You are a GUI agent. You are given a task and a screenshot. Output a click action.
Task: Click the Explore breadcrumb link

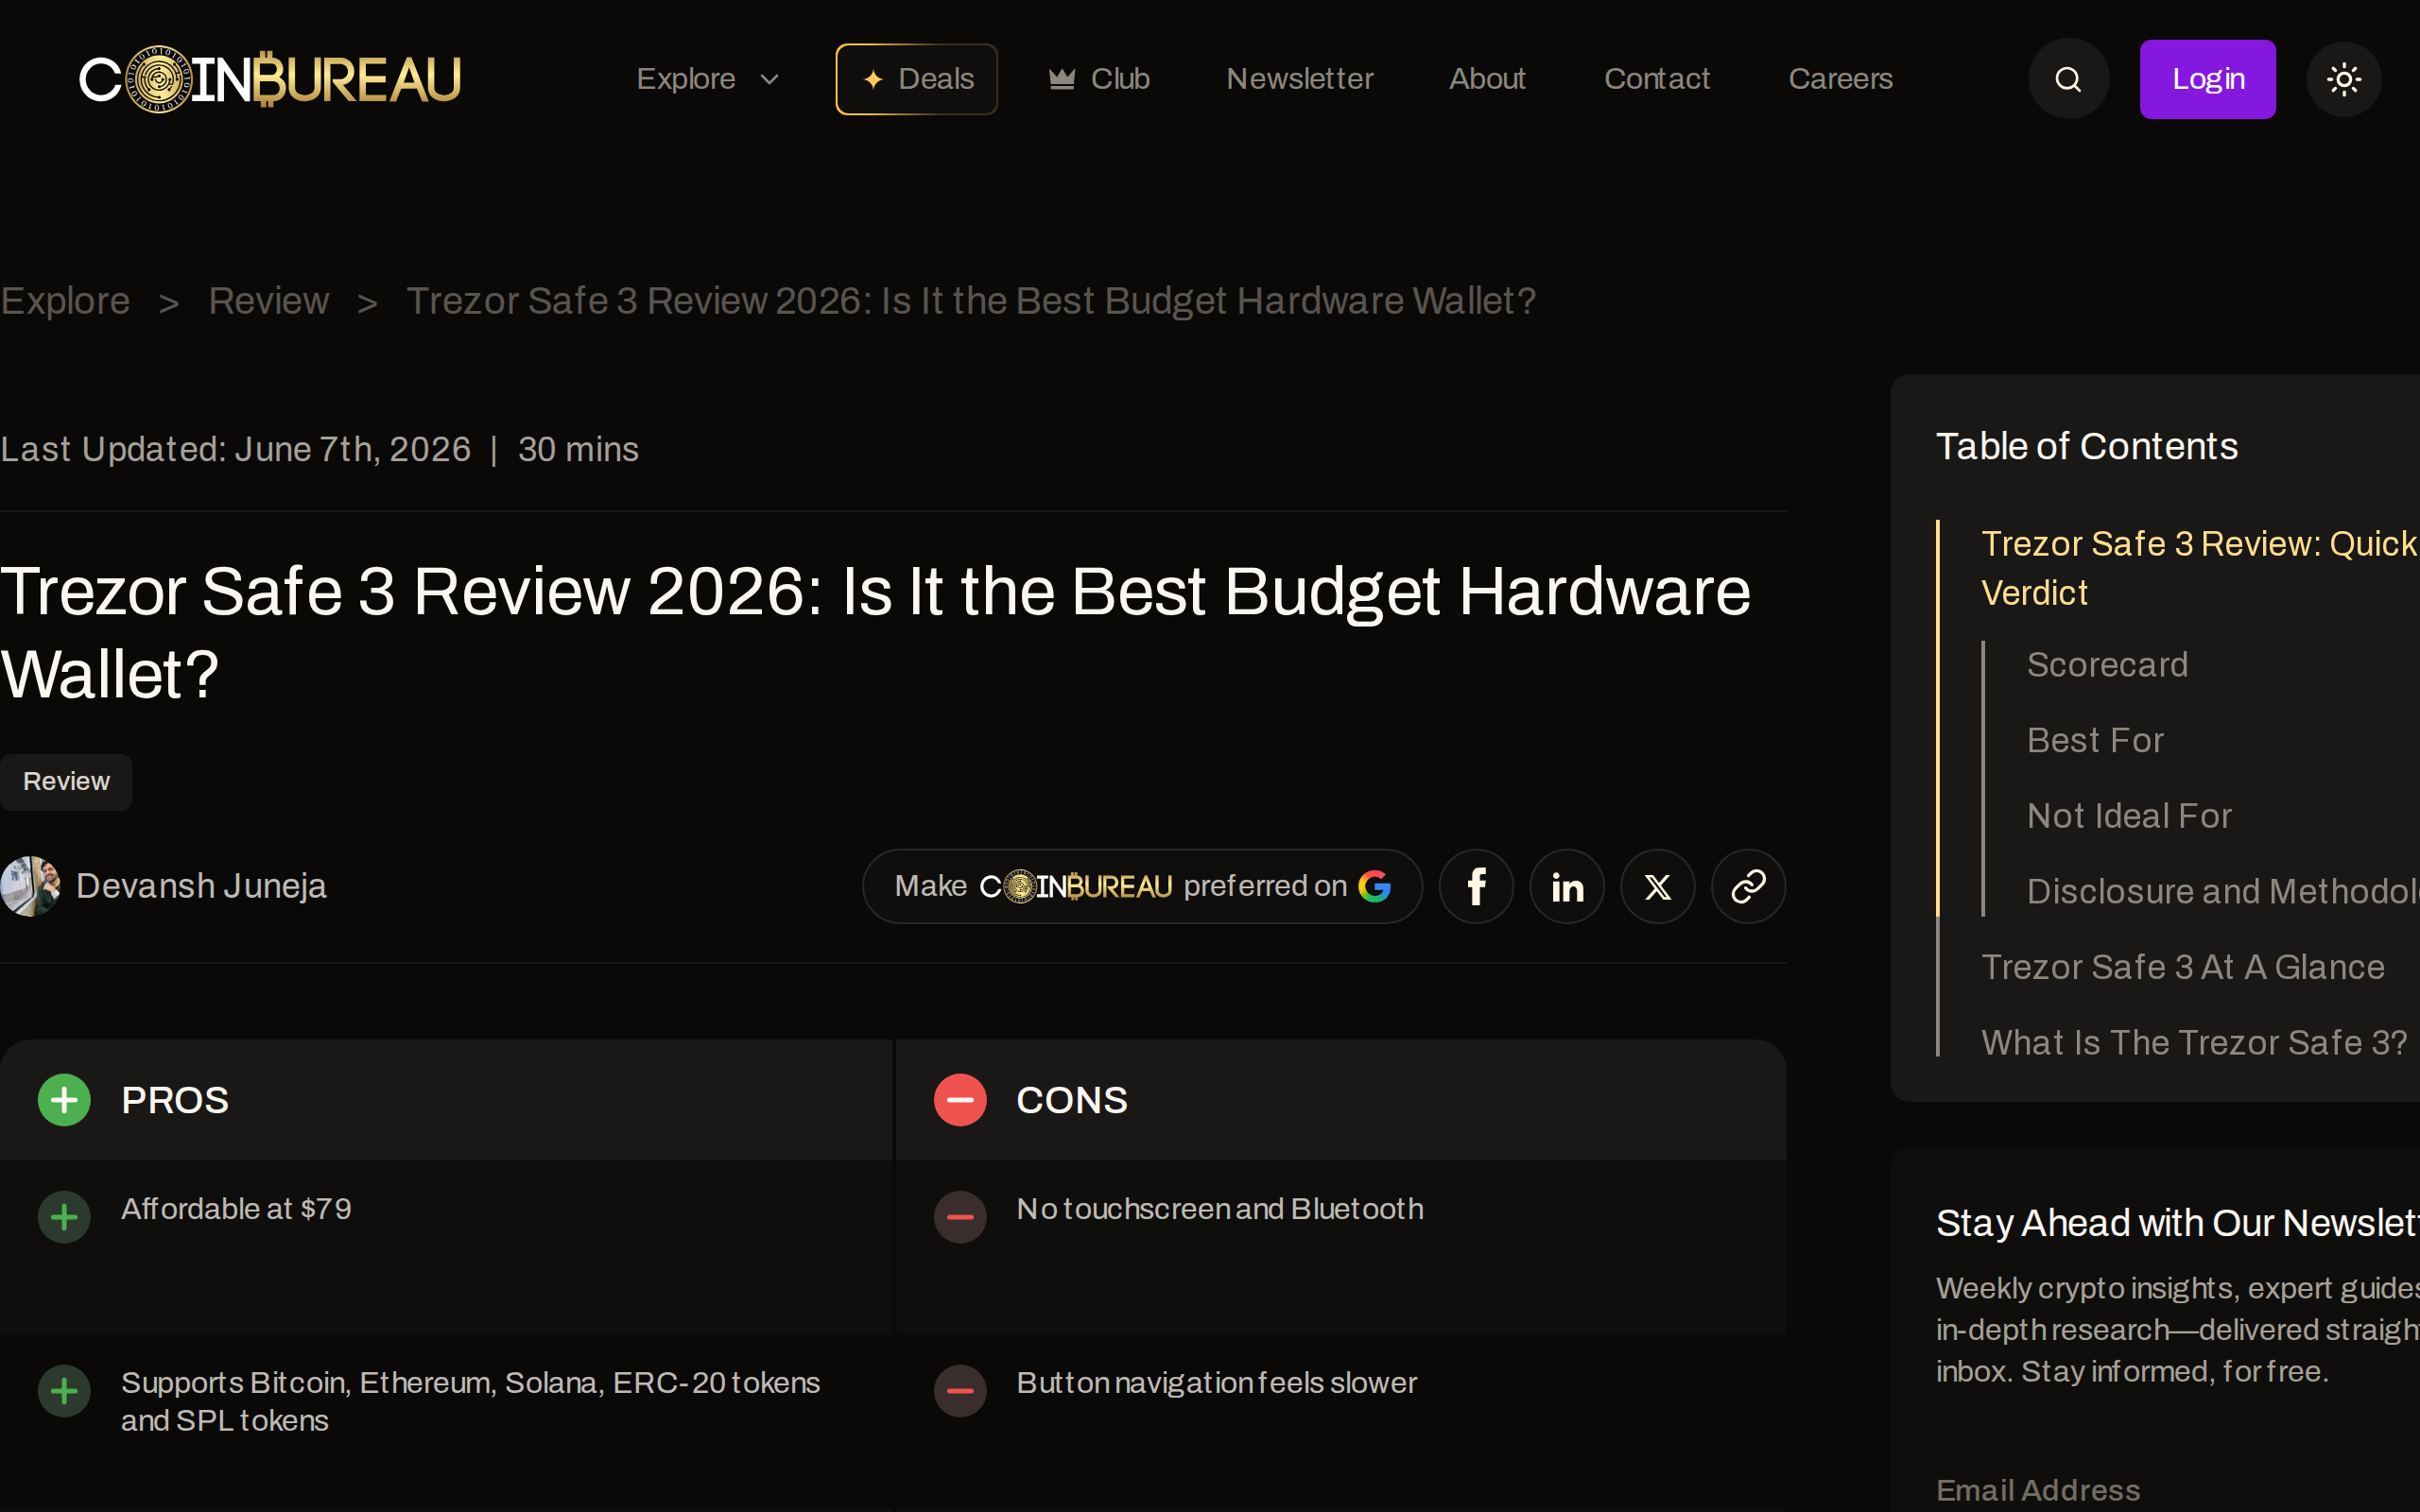pyautogui.click(x=65, y=301)
